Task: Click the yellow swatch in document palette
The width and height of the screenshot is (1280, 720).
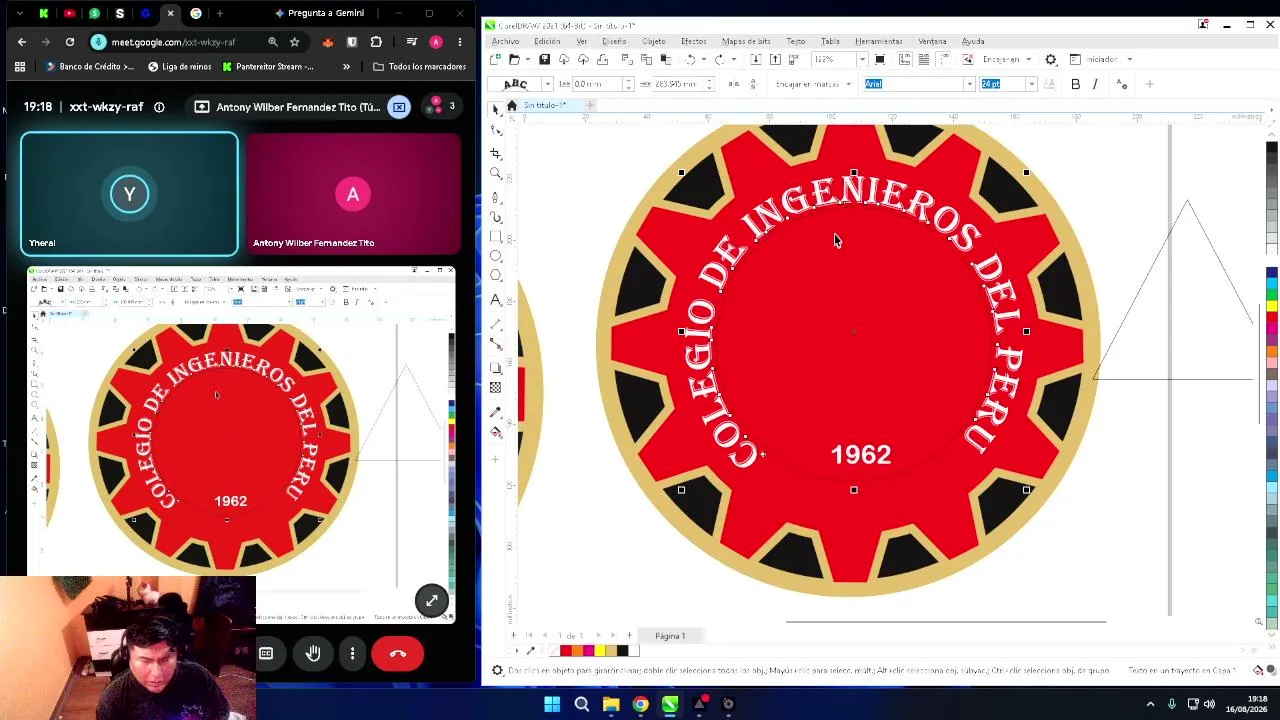Action: tap(600, 651)
